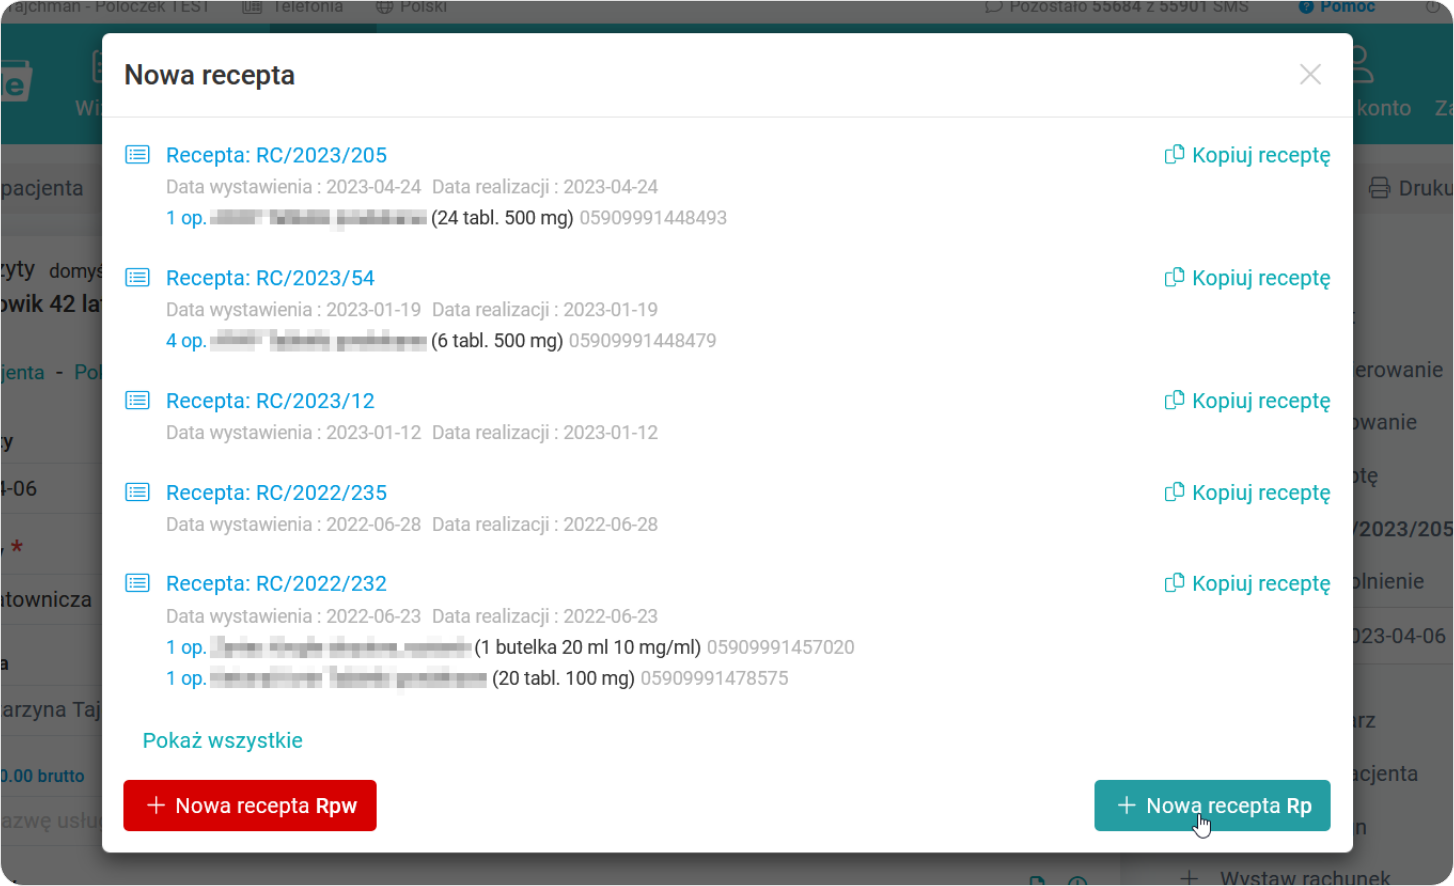
Task: Copy prescription RC/2023/12 via Kopiuj receptę
Action: pos(1247,401)
